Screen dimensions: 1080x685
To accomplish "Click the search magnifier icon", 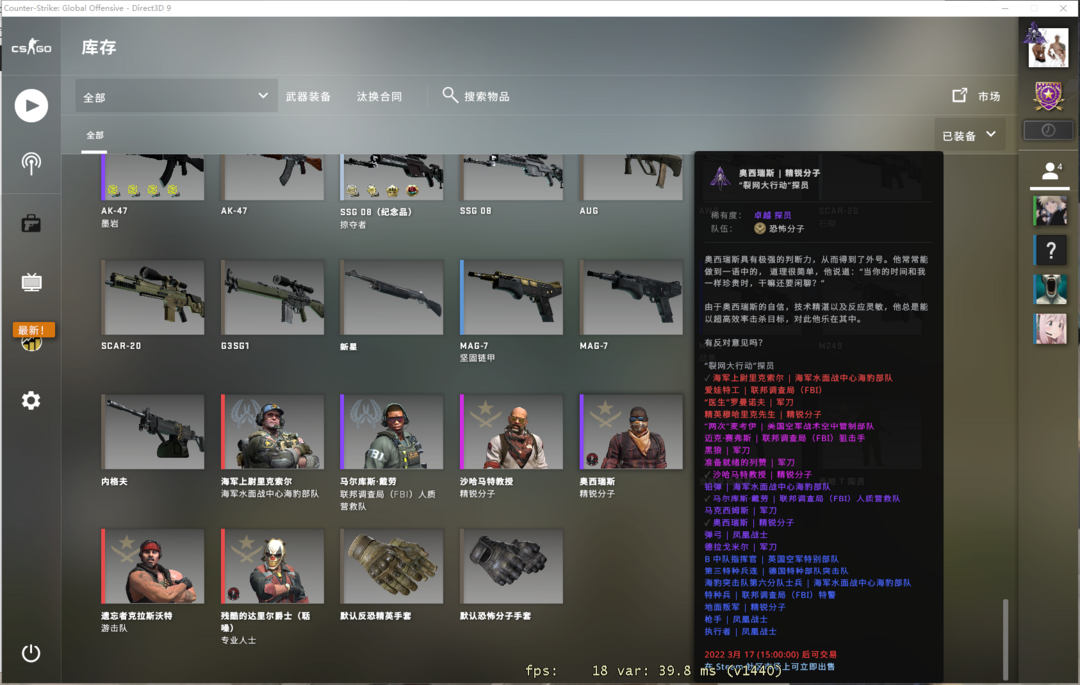I will (x=450, y=95).
